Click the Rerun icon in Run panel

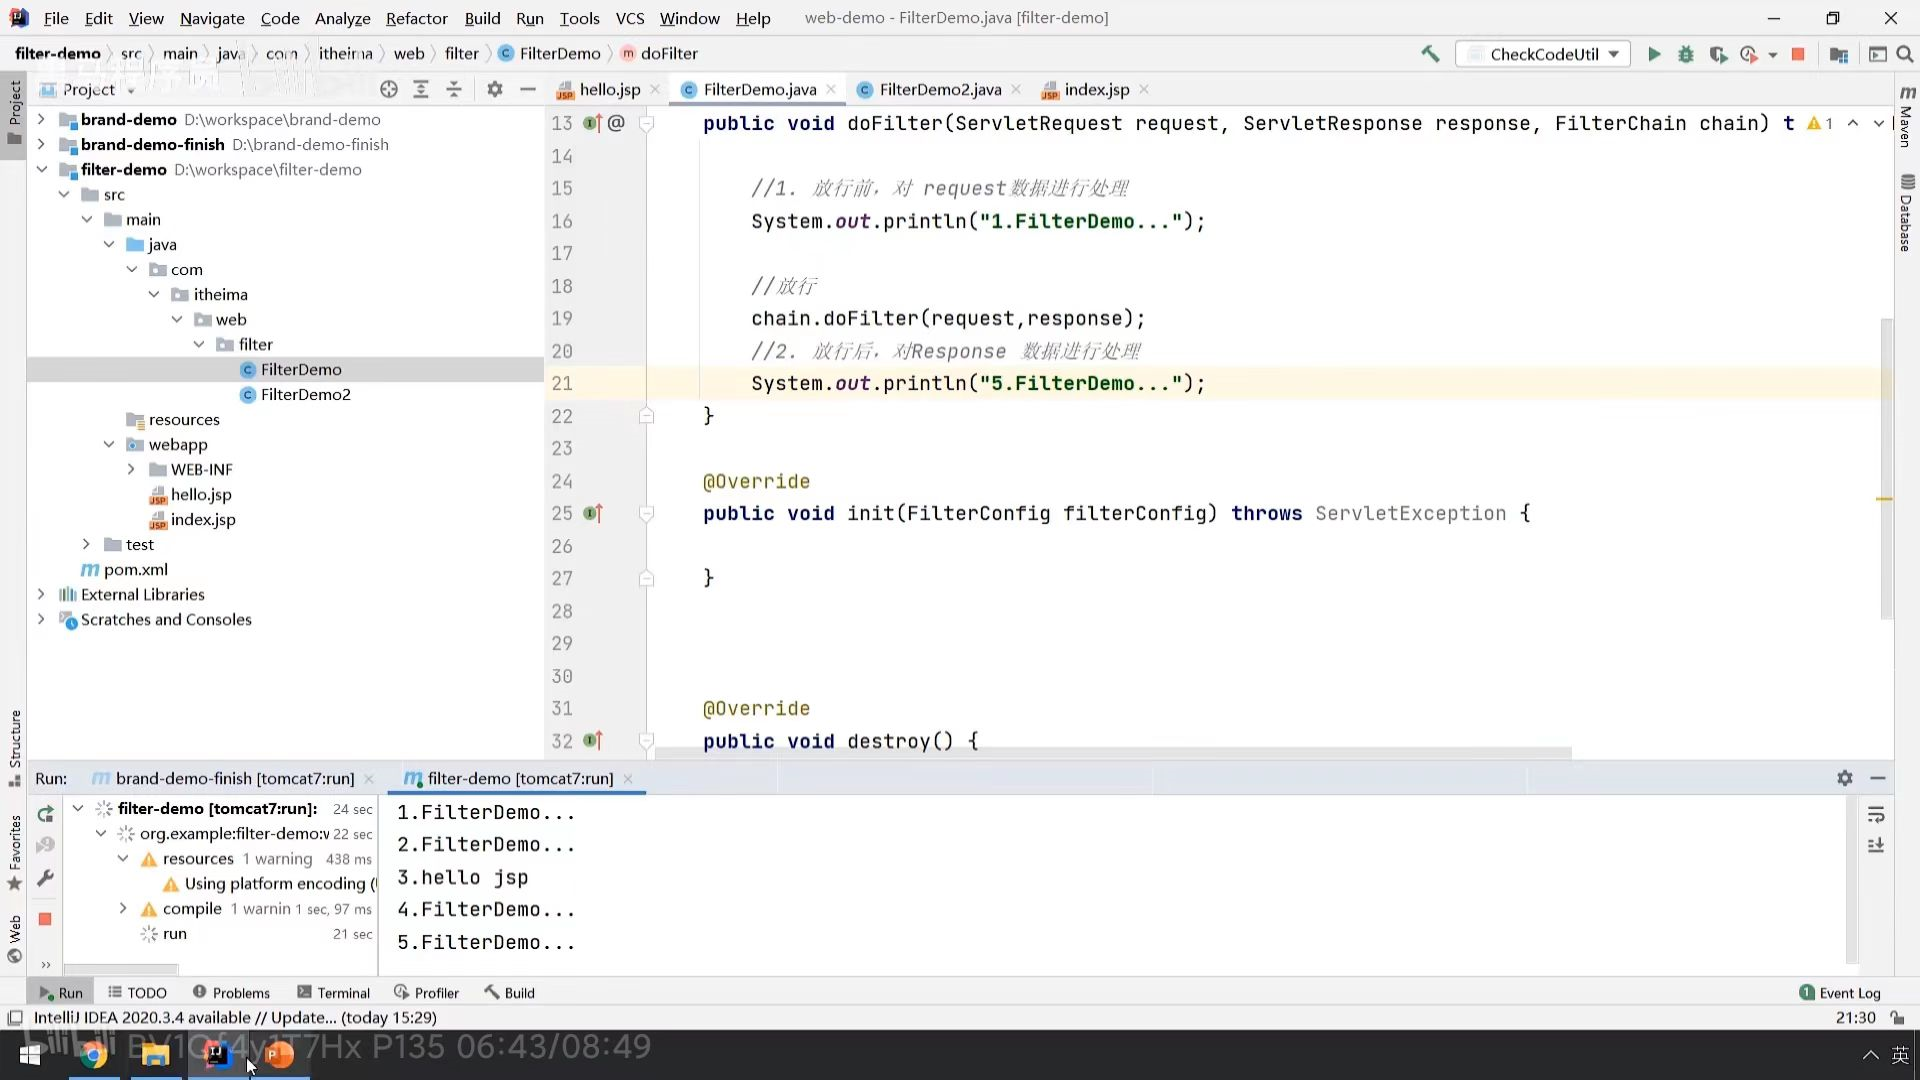tap(45, 814)
